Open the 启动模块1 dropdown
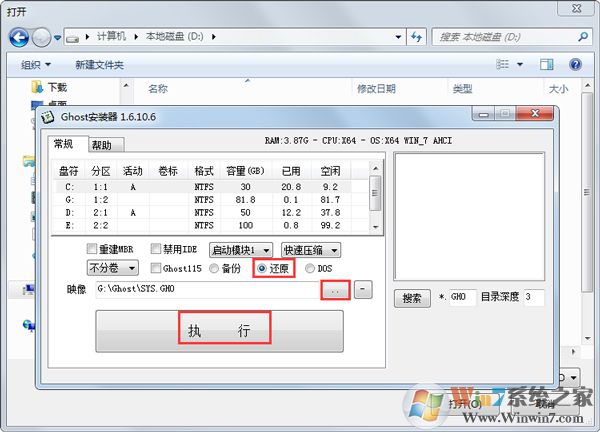 point(240,249)
